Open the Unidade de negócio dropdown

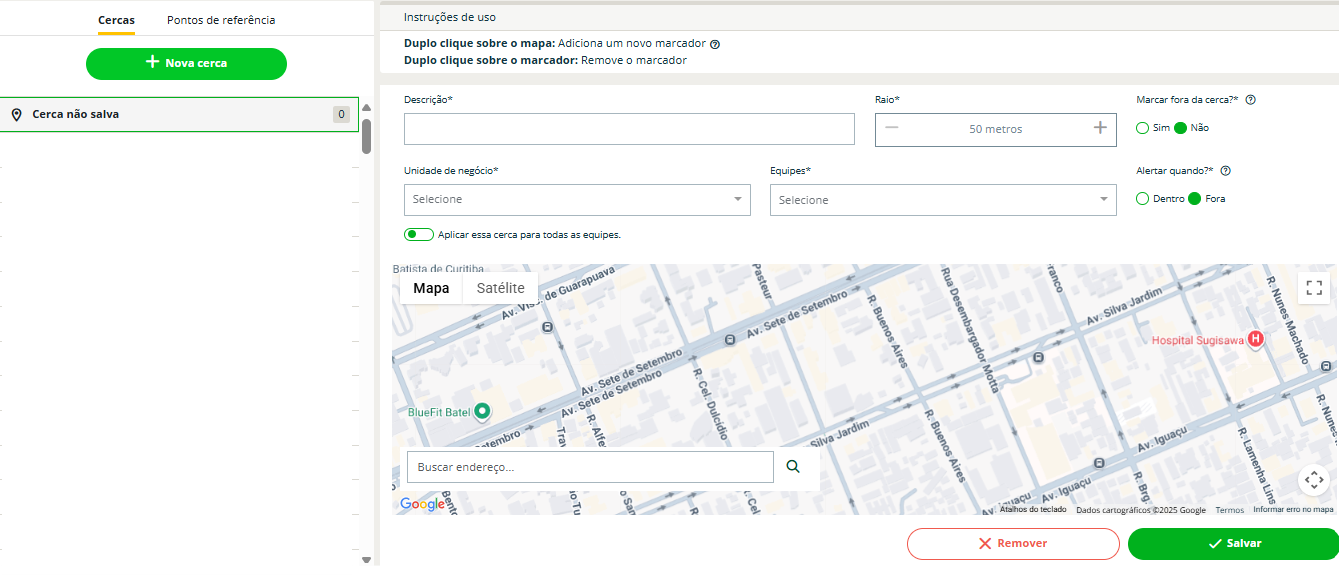[x=577, y=200]
